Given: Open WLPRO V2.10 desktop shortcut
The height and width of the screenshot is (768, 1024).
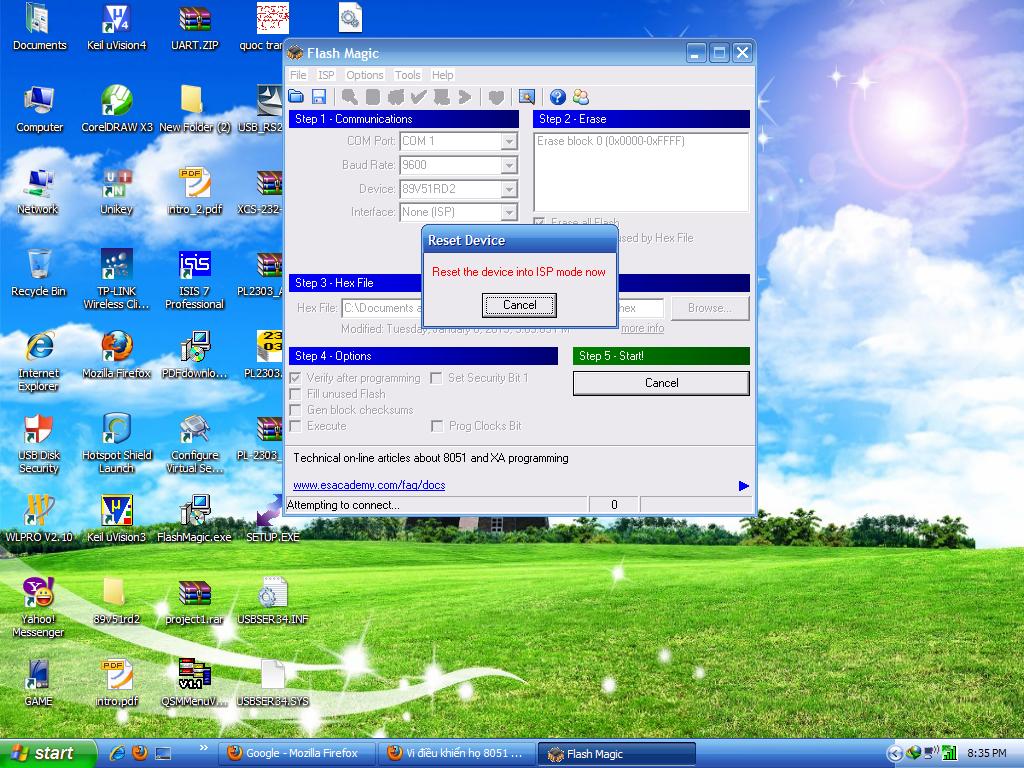Looking at the screenshot, I should [39, 519].
